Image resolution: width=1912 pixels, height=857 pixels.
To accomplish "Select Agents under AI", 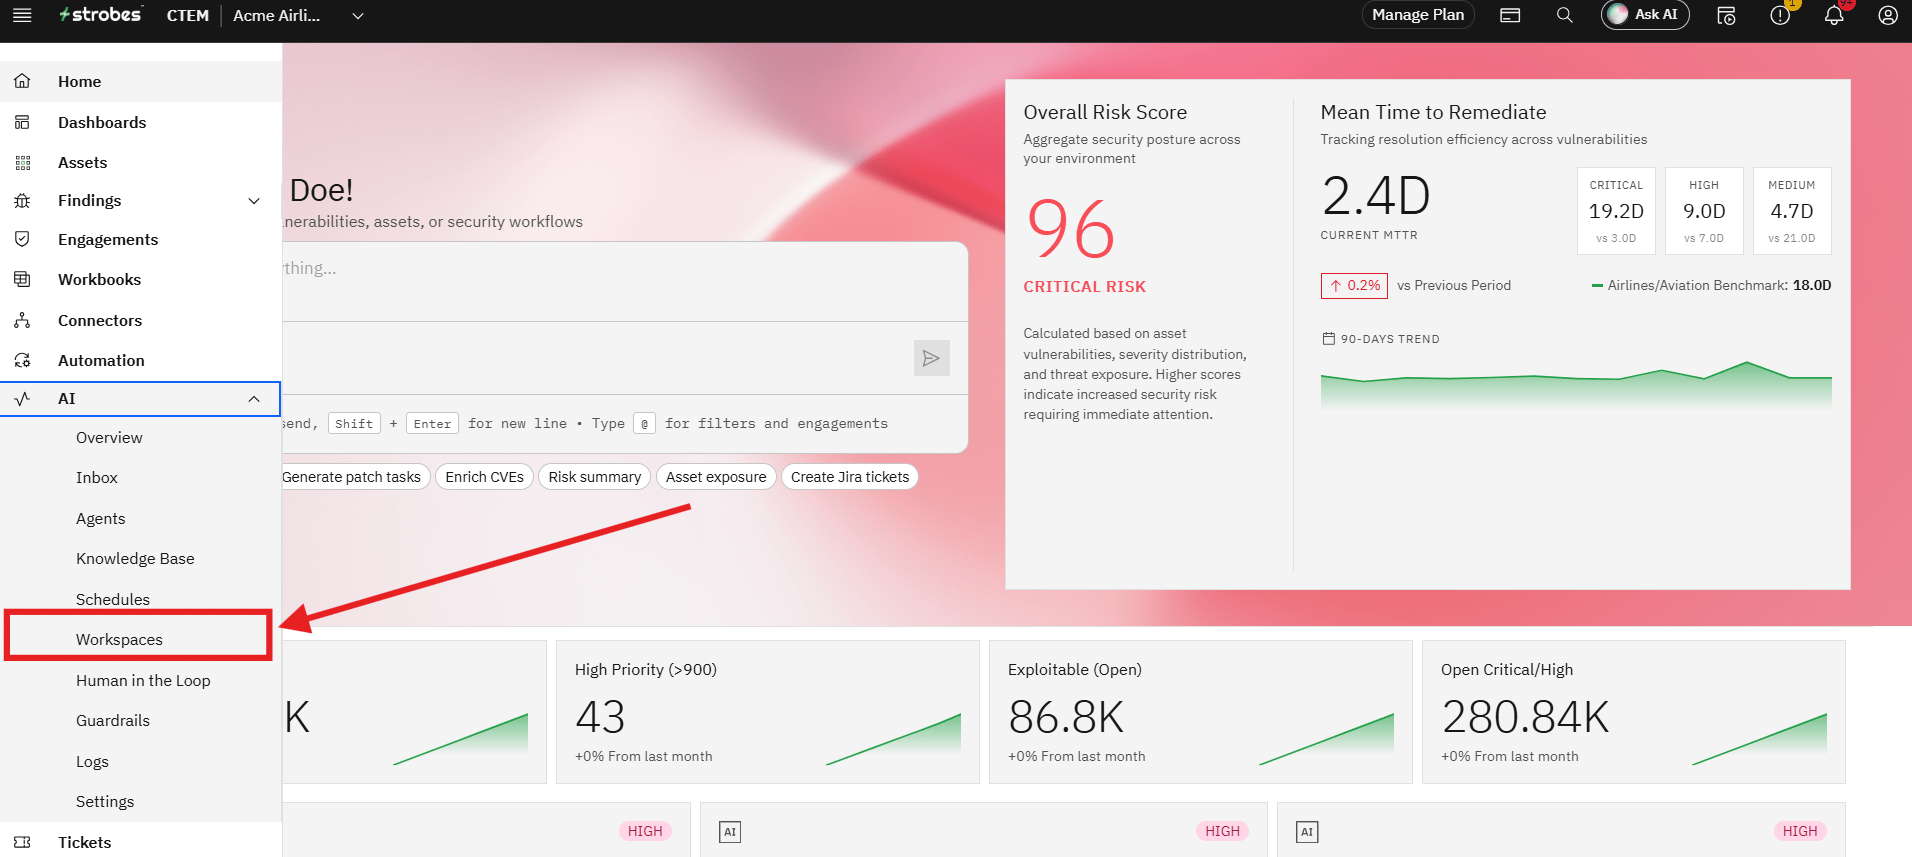I will [x=141, y=518].
